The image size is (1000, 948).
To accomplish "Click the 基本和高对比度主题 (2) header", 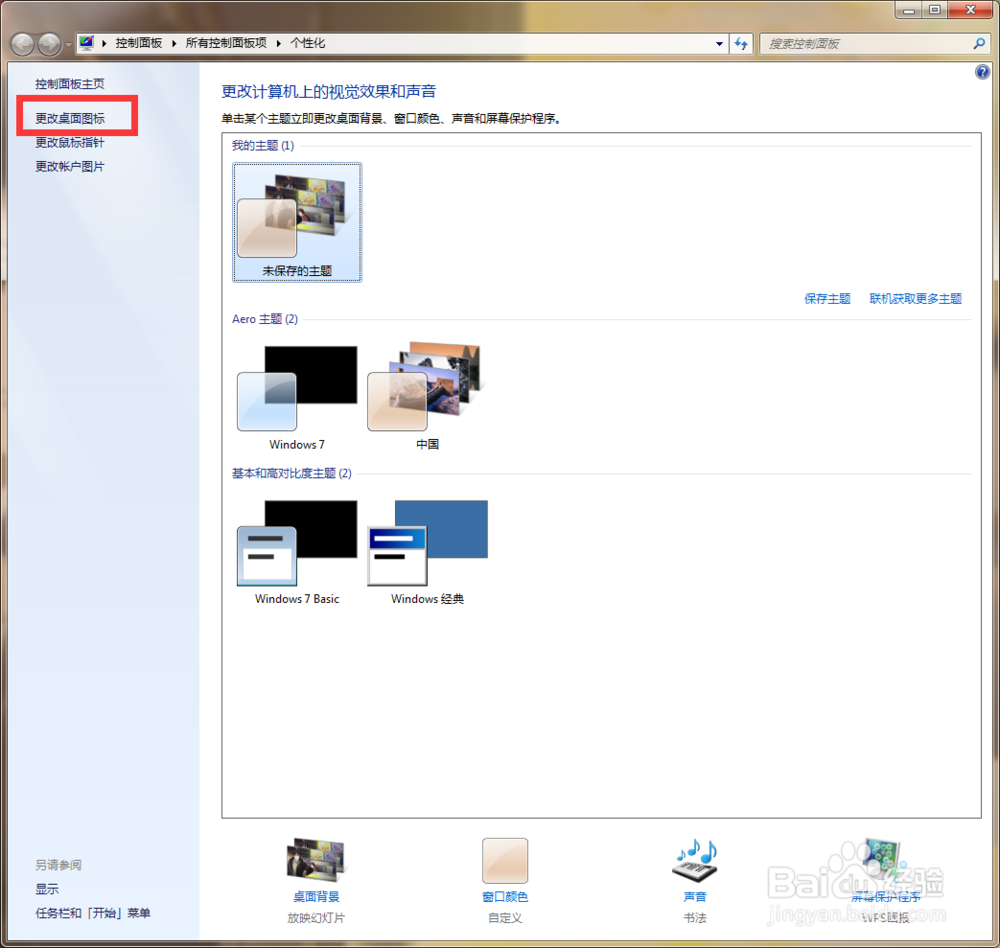I will pyautogui.click(x=291, y=473).
